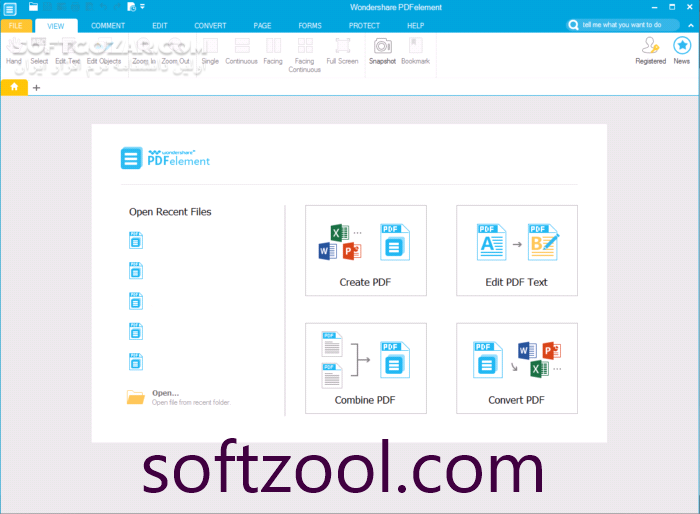Open the bottom recent file entry
This screenshot has width=700, height=514.
point(136,362)
